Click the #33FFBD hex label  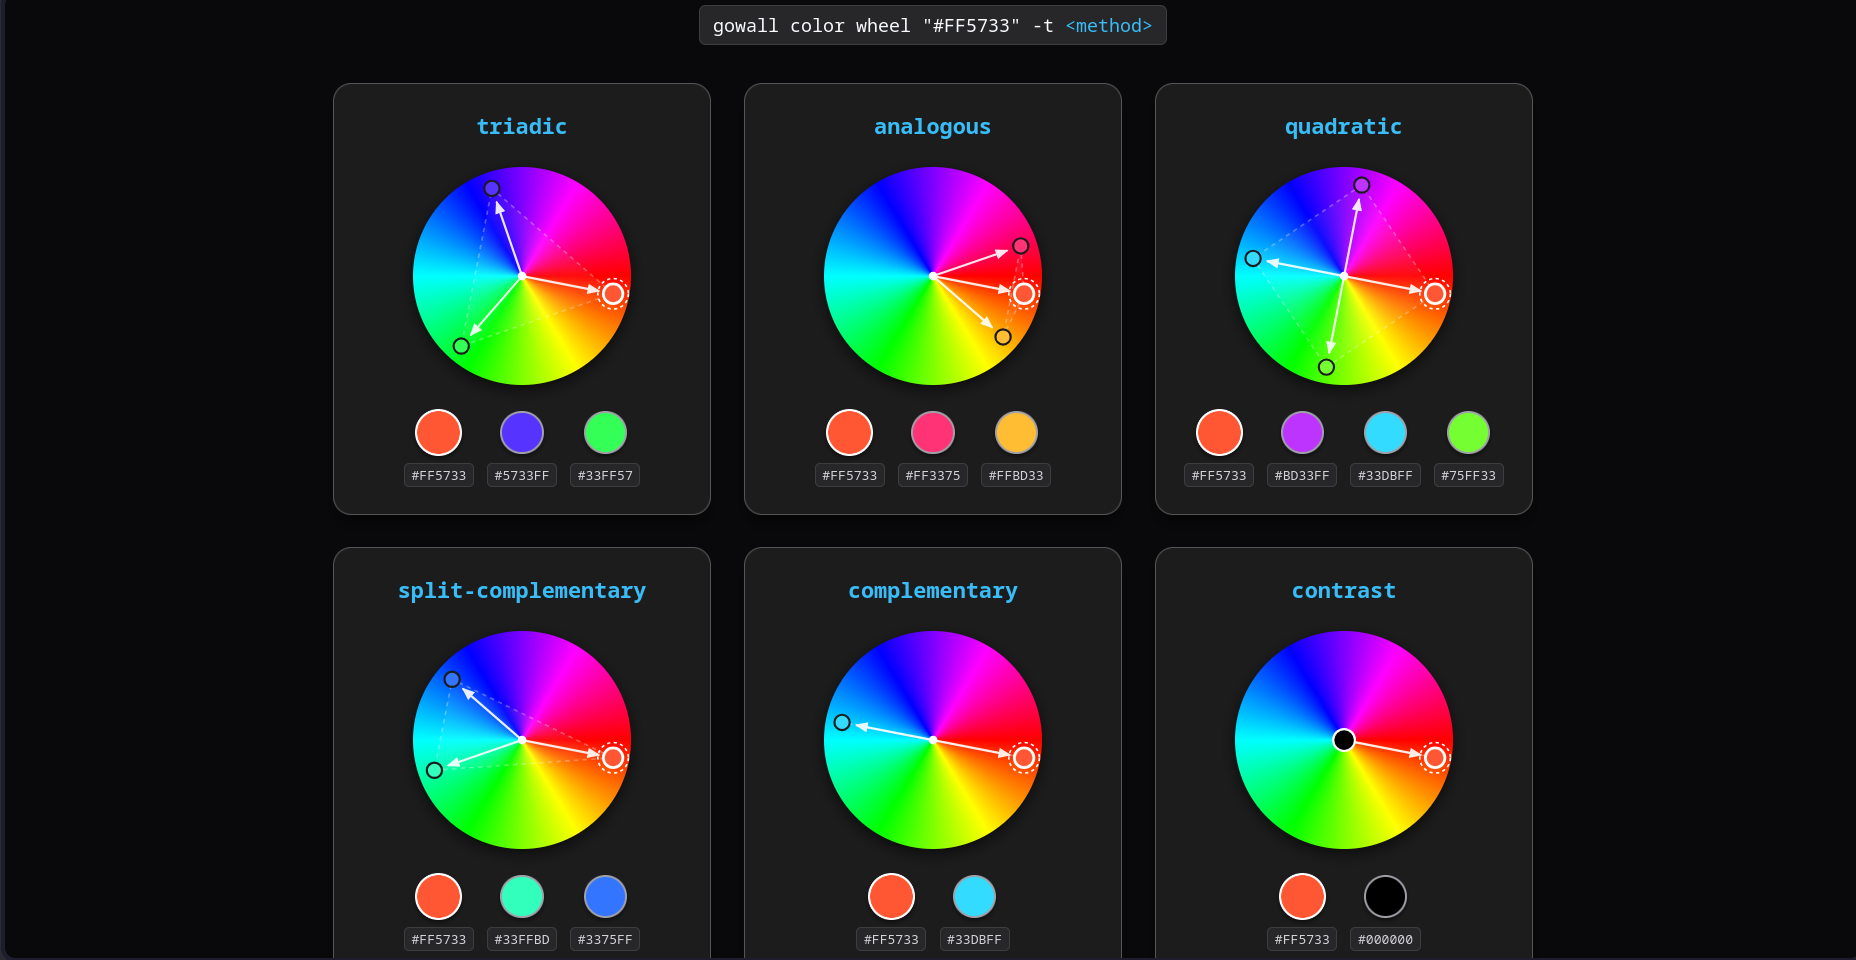(x=522, y=939)
